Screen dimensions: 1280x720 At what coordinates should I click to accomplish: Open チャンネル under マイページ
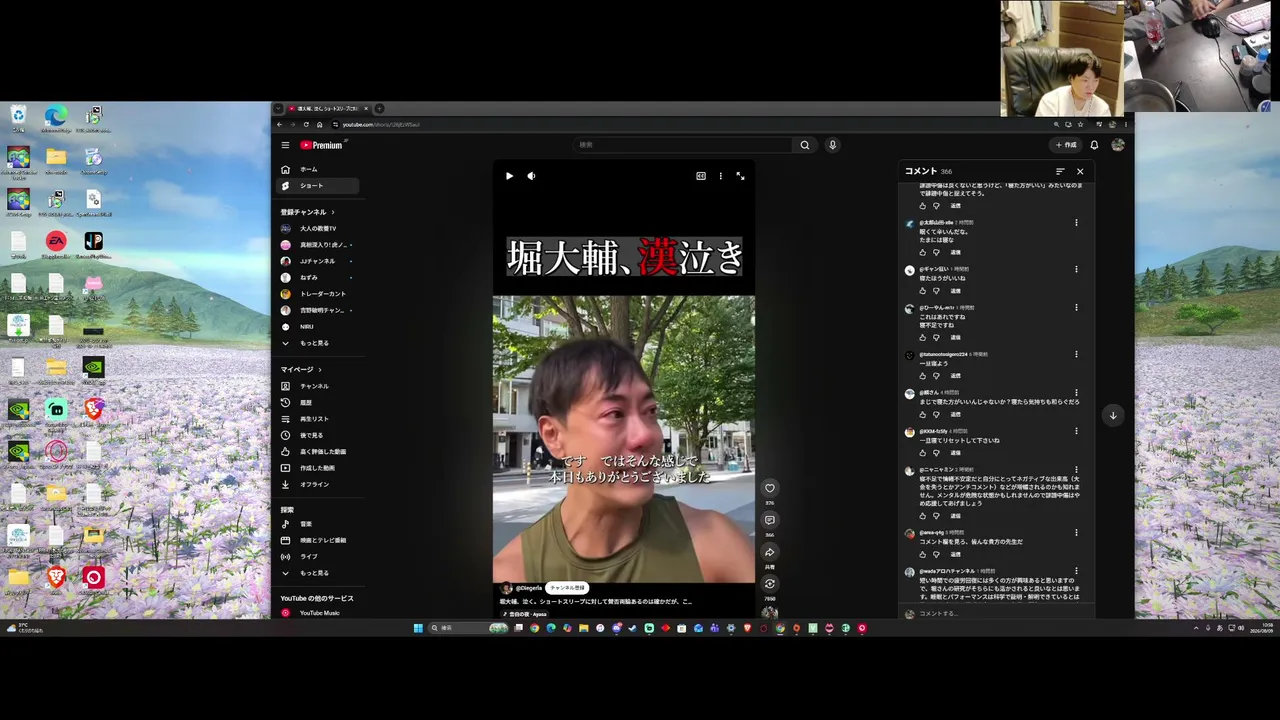pyautogui.click(x=316, y=386)
